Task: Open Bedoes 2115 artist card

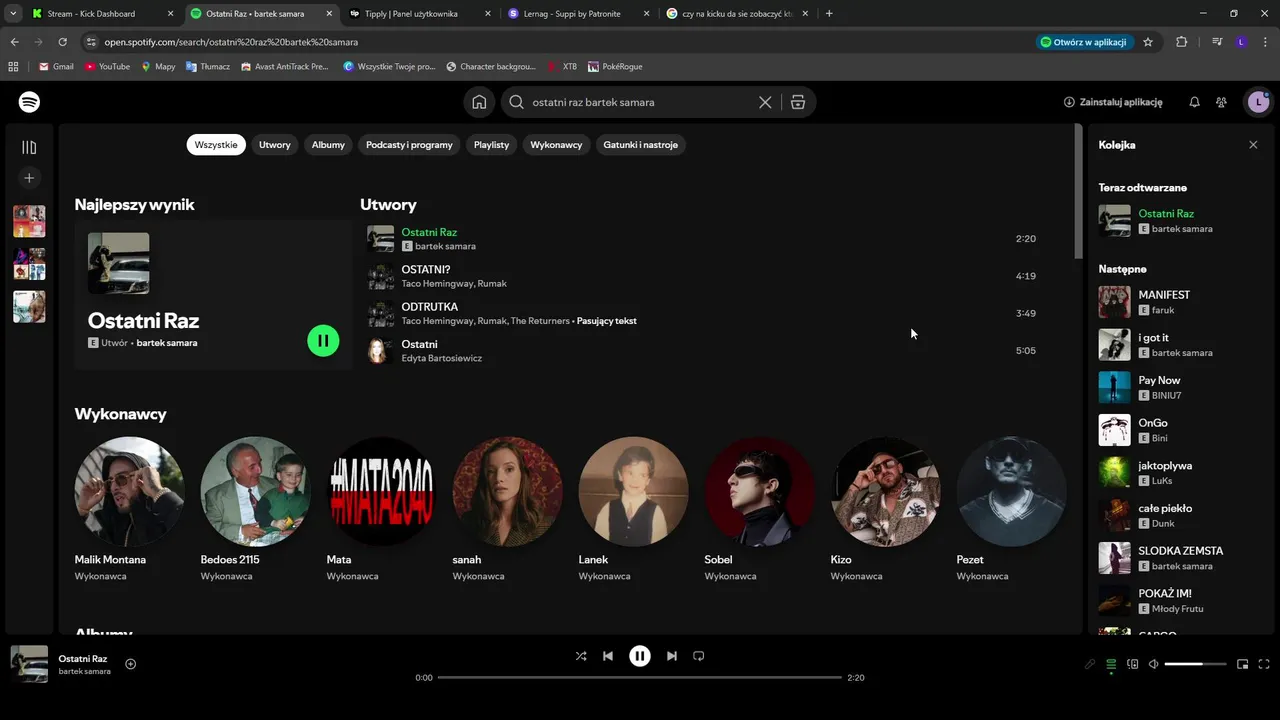Action: click(x=255, y=508)
